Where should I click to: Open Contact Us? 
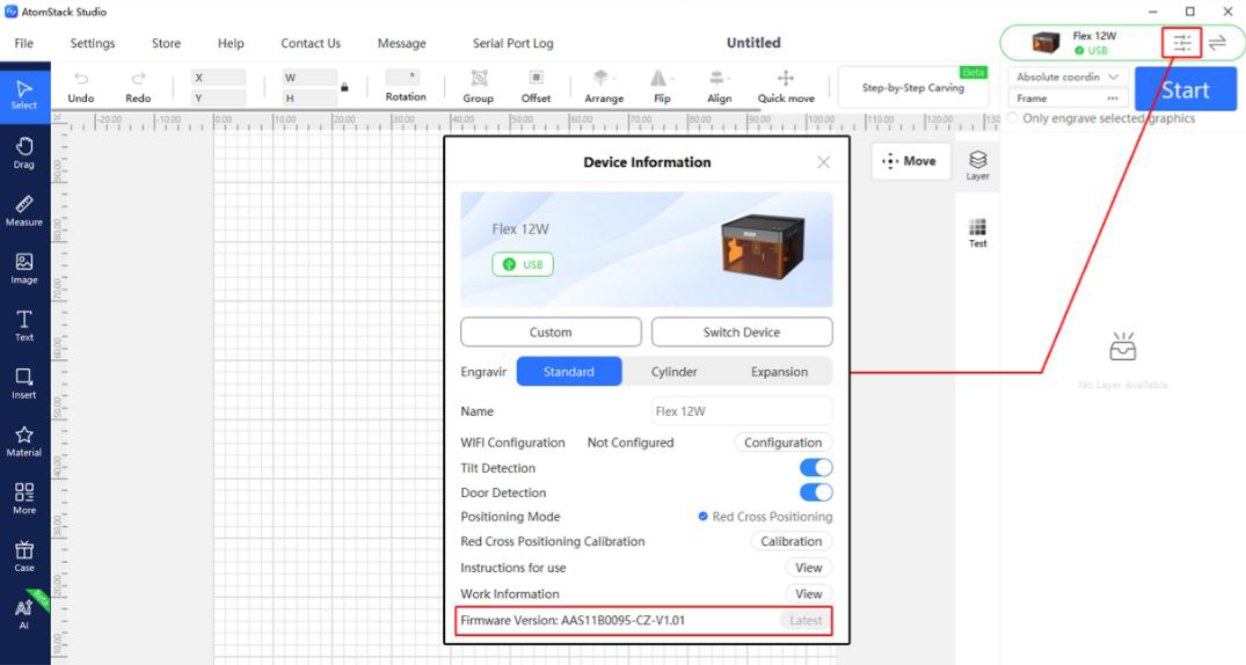[311, 43]
